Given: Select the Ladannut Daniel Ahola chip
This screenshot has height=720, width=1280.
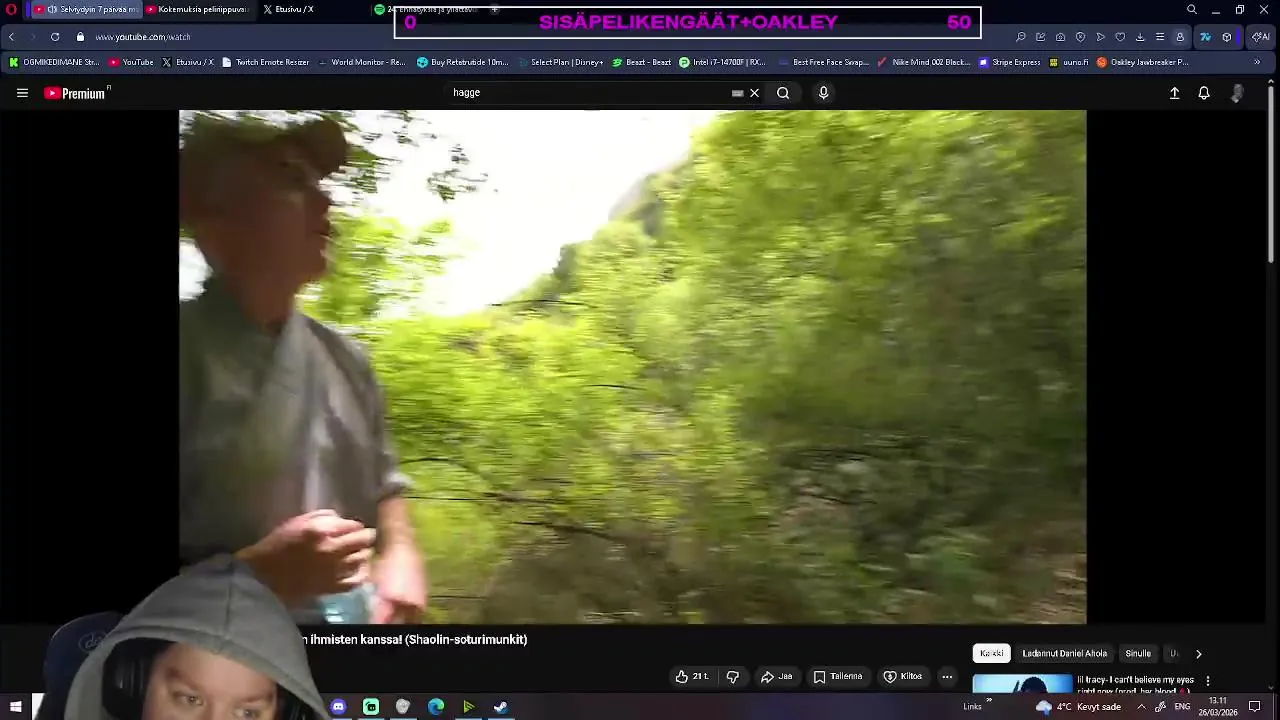Looking at the screenshot, I should [1064, 654].
